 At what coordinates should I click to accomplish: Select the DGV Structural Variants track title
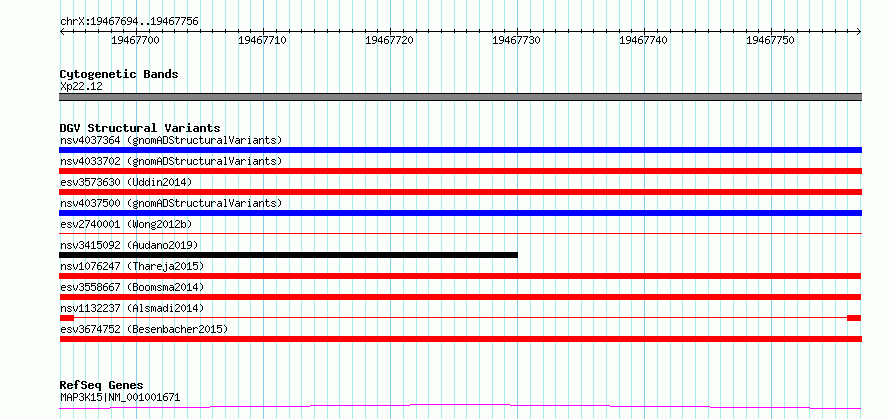(x=140, y=128)
